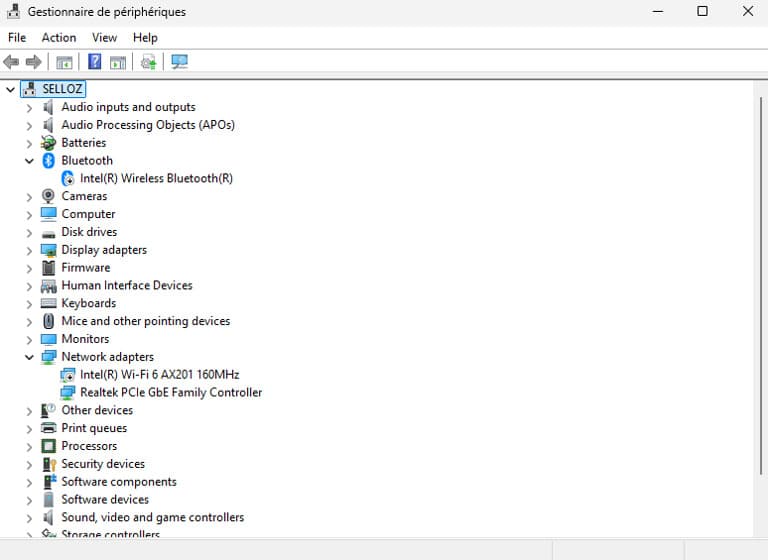This screenshot has height=560, width=768.
Task: Open the View menu
Action: (104, 37)
